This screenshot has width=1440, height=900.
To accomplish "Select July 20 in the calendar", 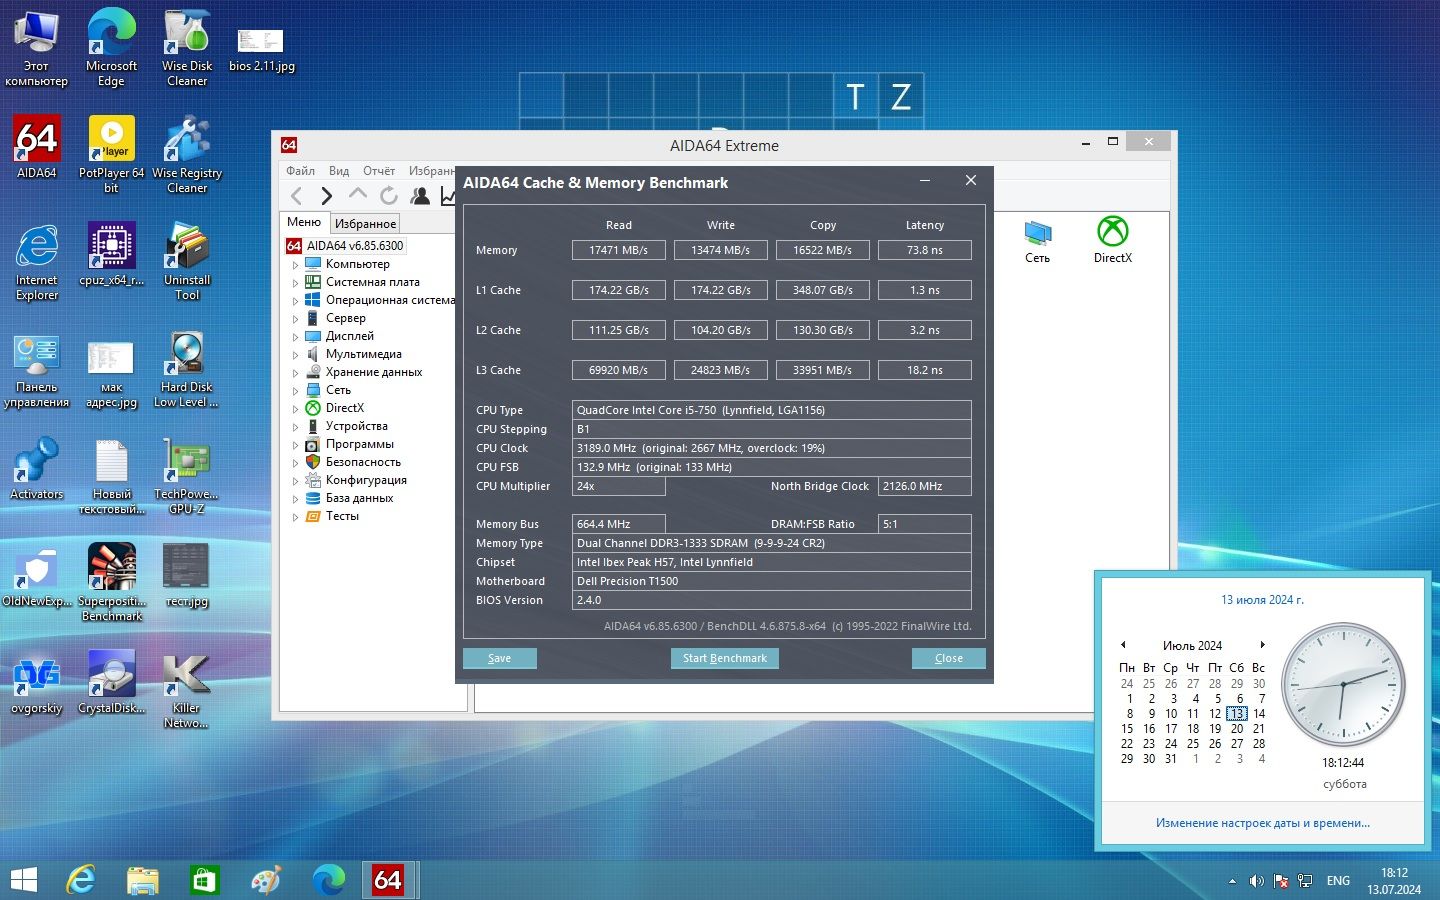I will click(x=1237, y=729).
